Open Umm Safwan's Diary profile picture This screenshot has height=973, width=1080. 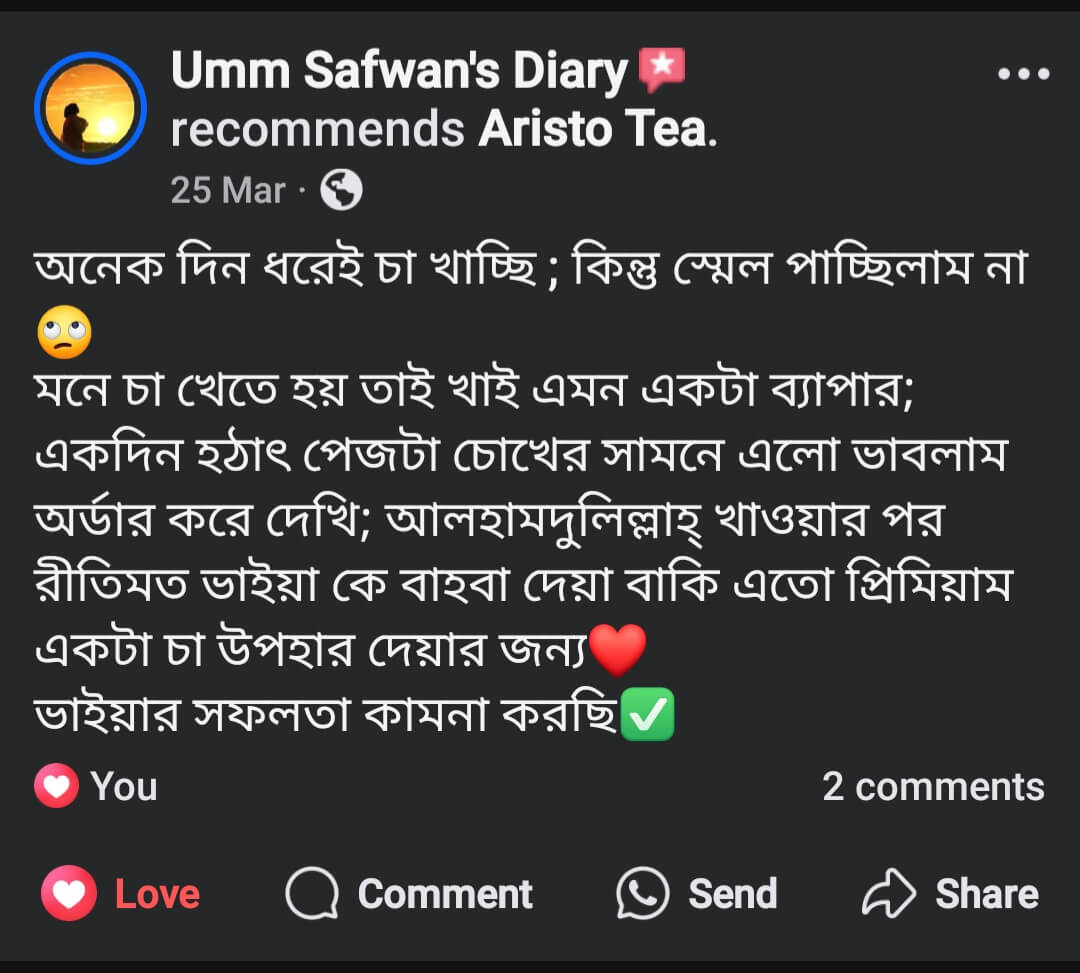click(90, 108)
